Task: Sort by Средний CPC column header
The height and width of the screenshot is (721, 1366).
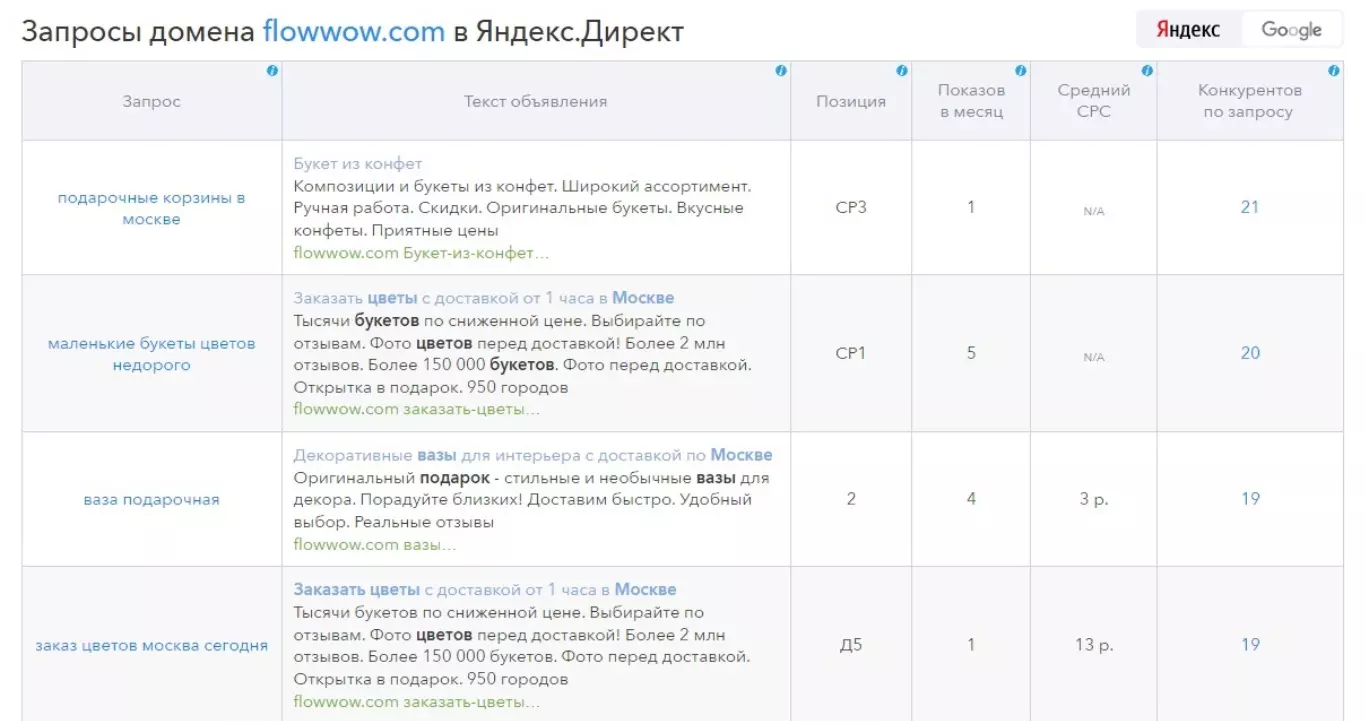Action: 1094,101
